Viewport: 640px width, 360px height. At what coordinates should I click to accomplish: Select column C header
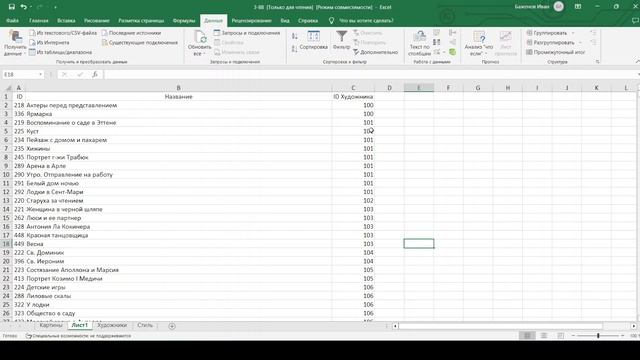pos(353,88)
